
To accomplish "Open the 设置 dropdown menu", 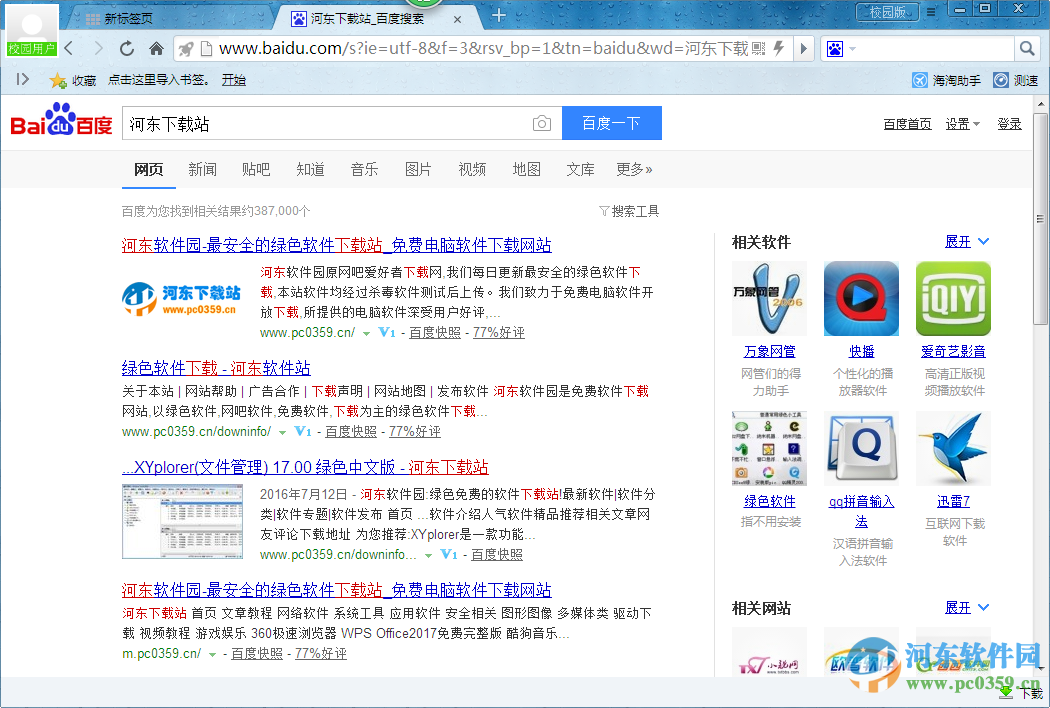I will [962, 124].
